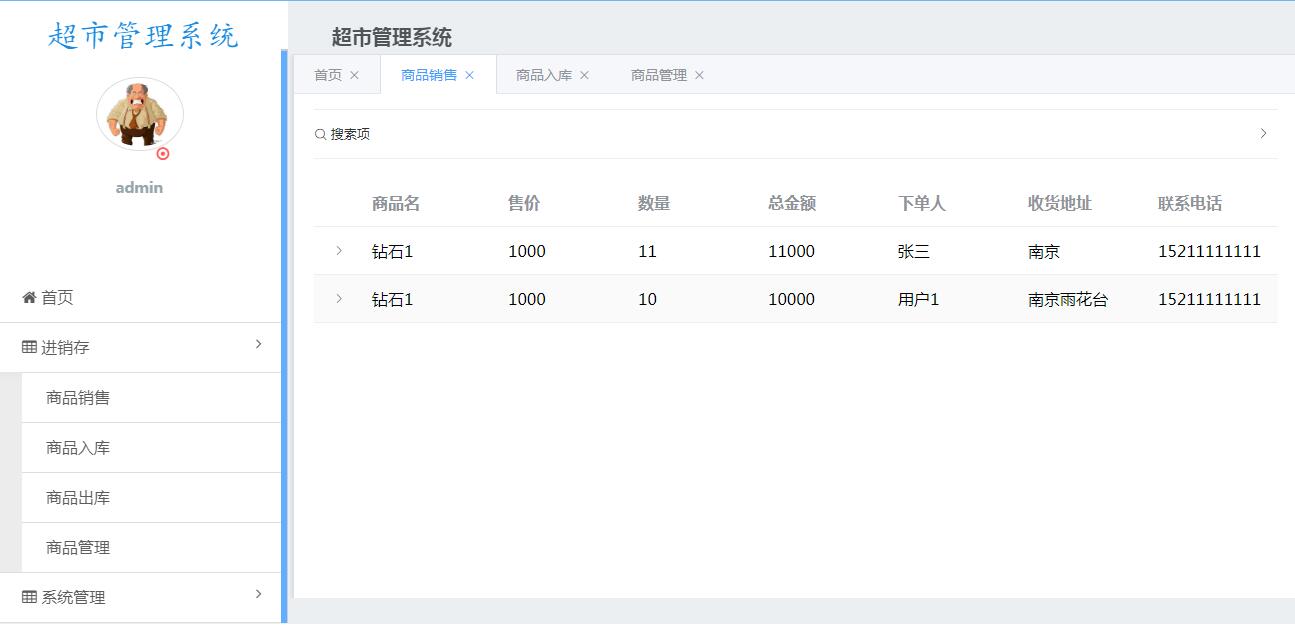Click the admin avatar picture
This screenshot has height=626, width=1295.
click(139, 115)
